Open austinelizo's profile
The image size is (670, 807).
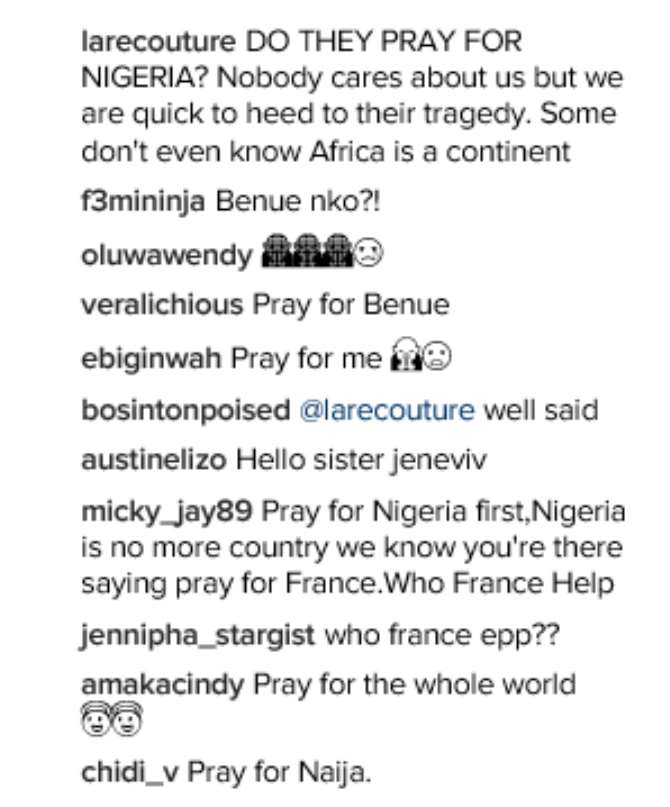tap(153, 460)
